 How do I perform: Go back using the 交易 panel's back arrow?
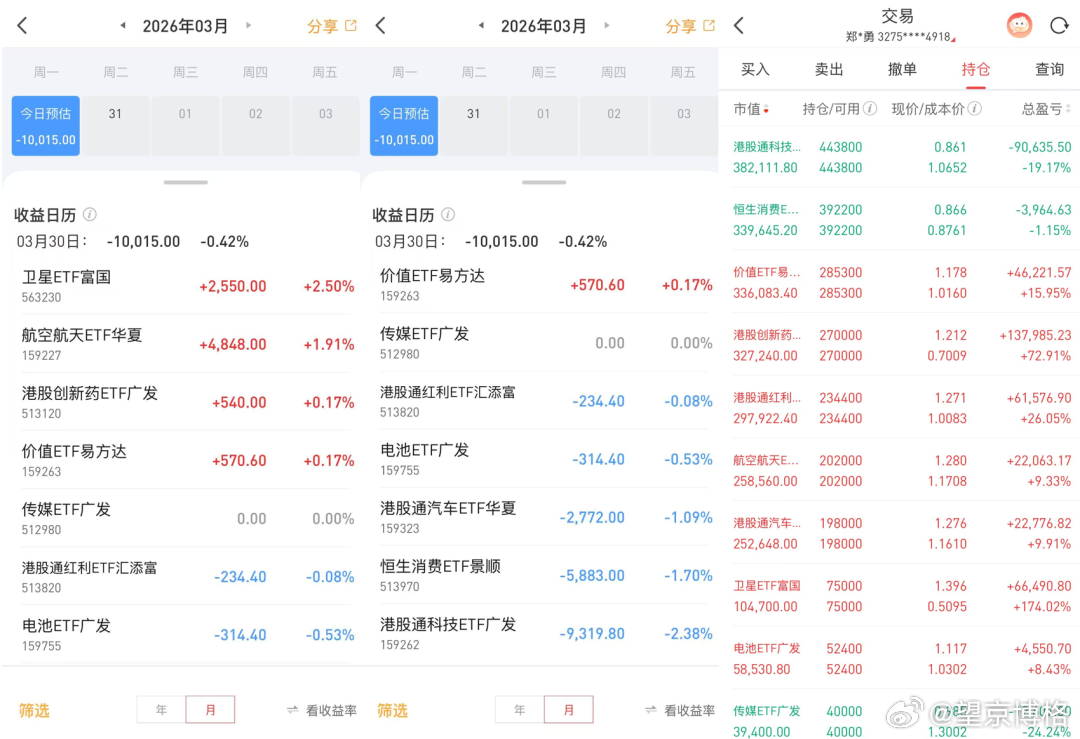[x=738, y=26]
